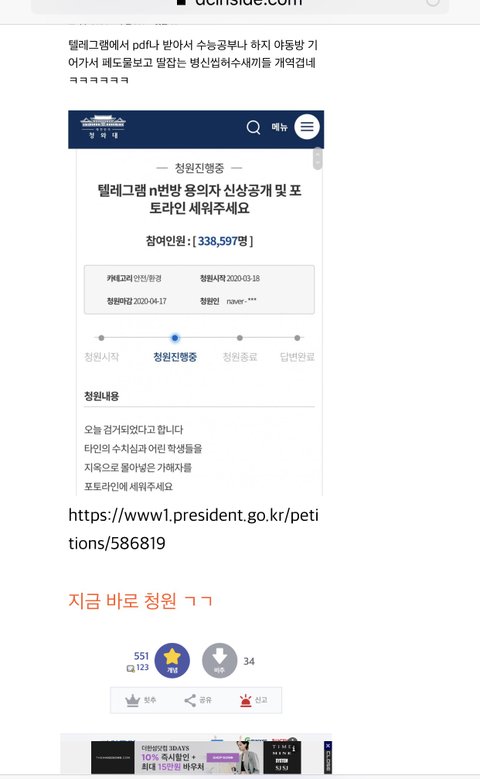Tap the dcinside.com address bar
The height and width of the screenshot is (779, 480).
pos(240,4)
